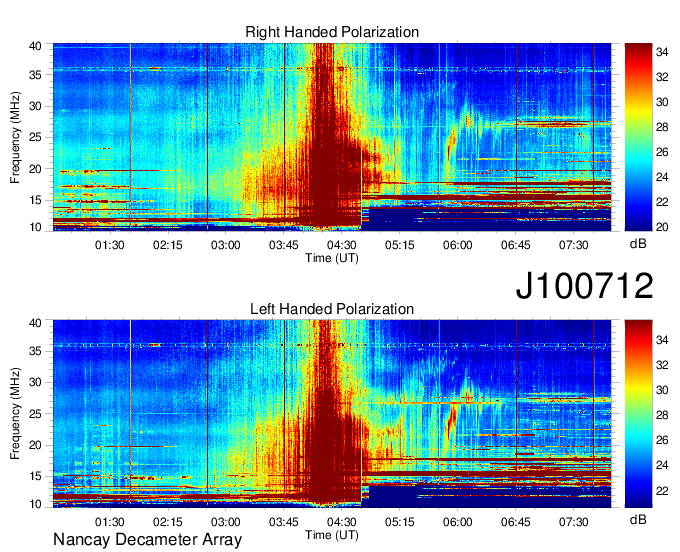Click the 07:30 time tick on top plot
Viewport: 680px width, 552px height.
pos(573,245)
